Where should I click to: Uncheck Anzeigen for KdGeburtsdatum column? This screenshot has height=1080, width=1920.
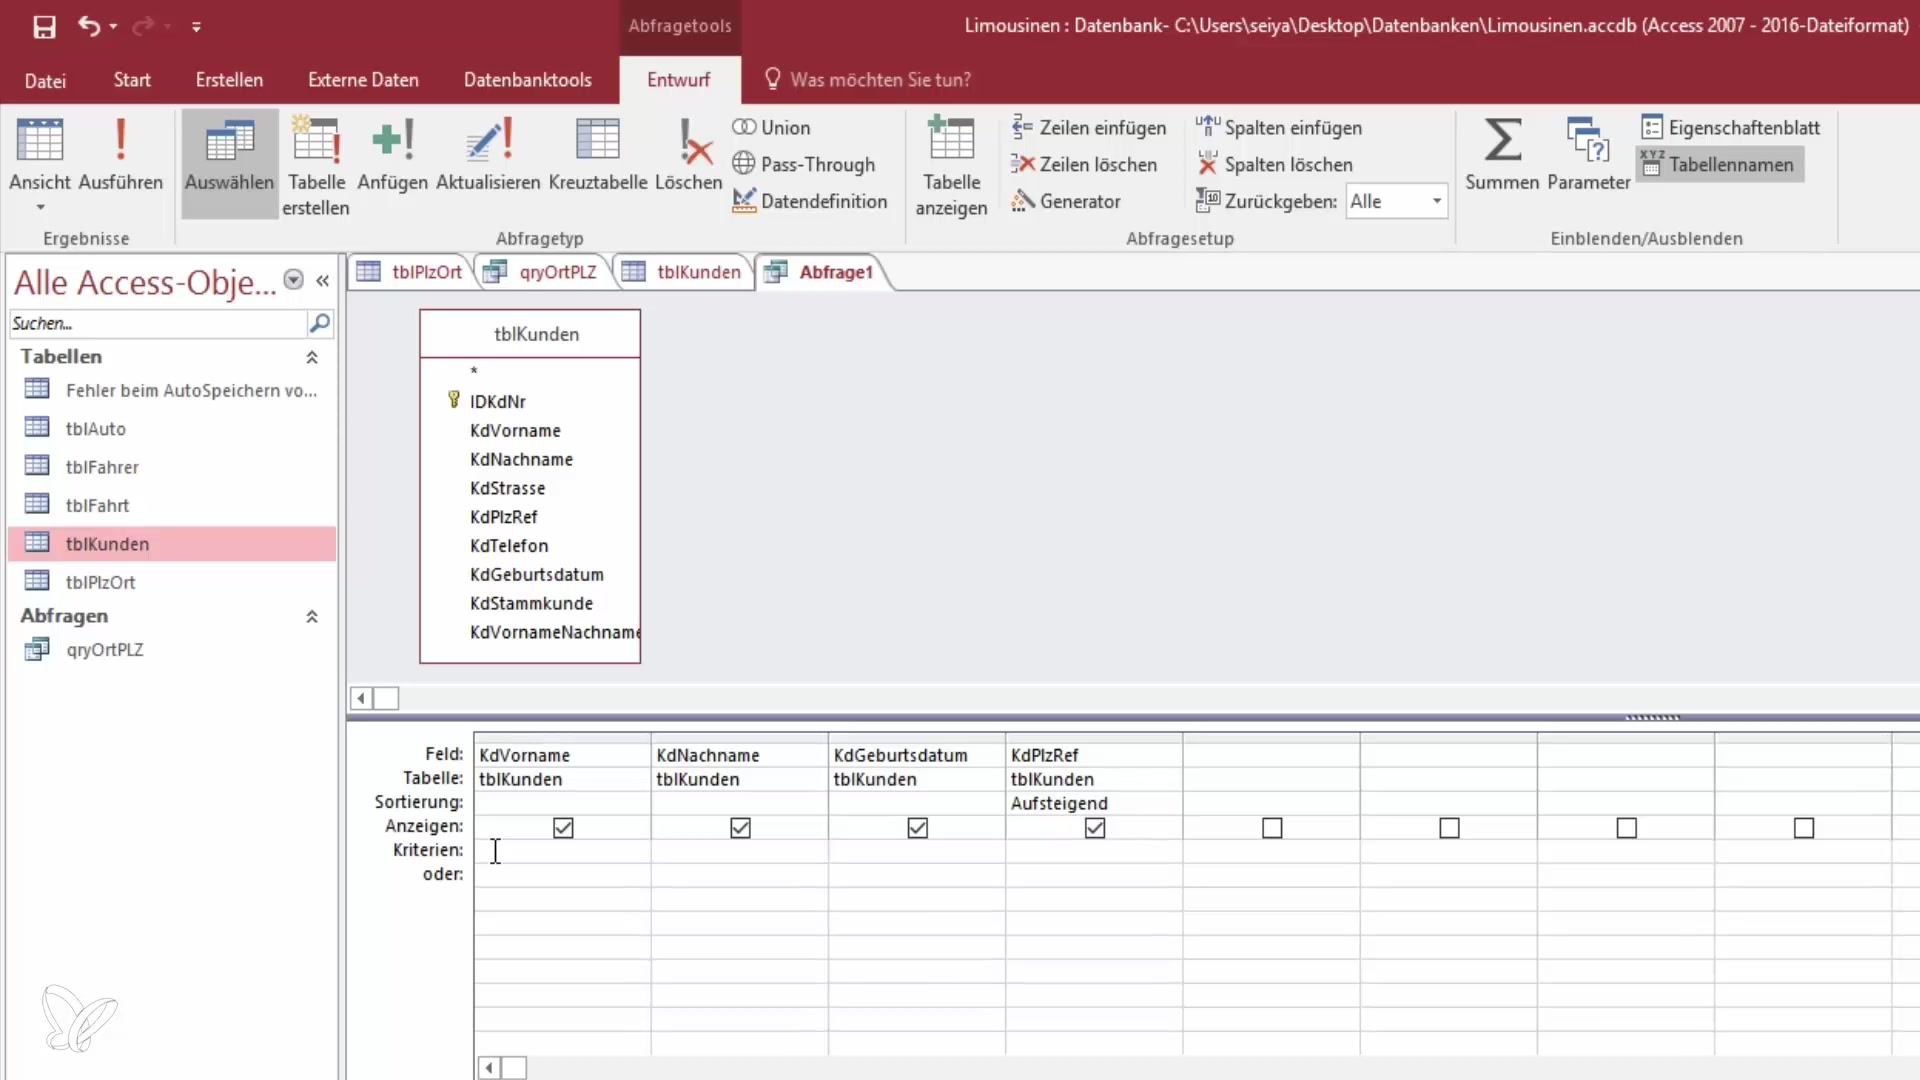point(917,828)
